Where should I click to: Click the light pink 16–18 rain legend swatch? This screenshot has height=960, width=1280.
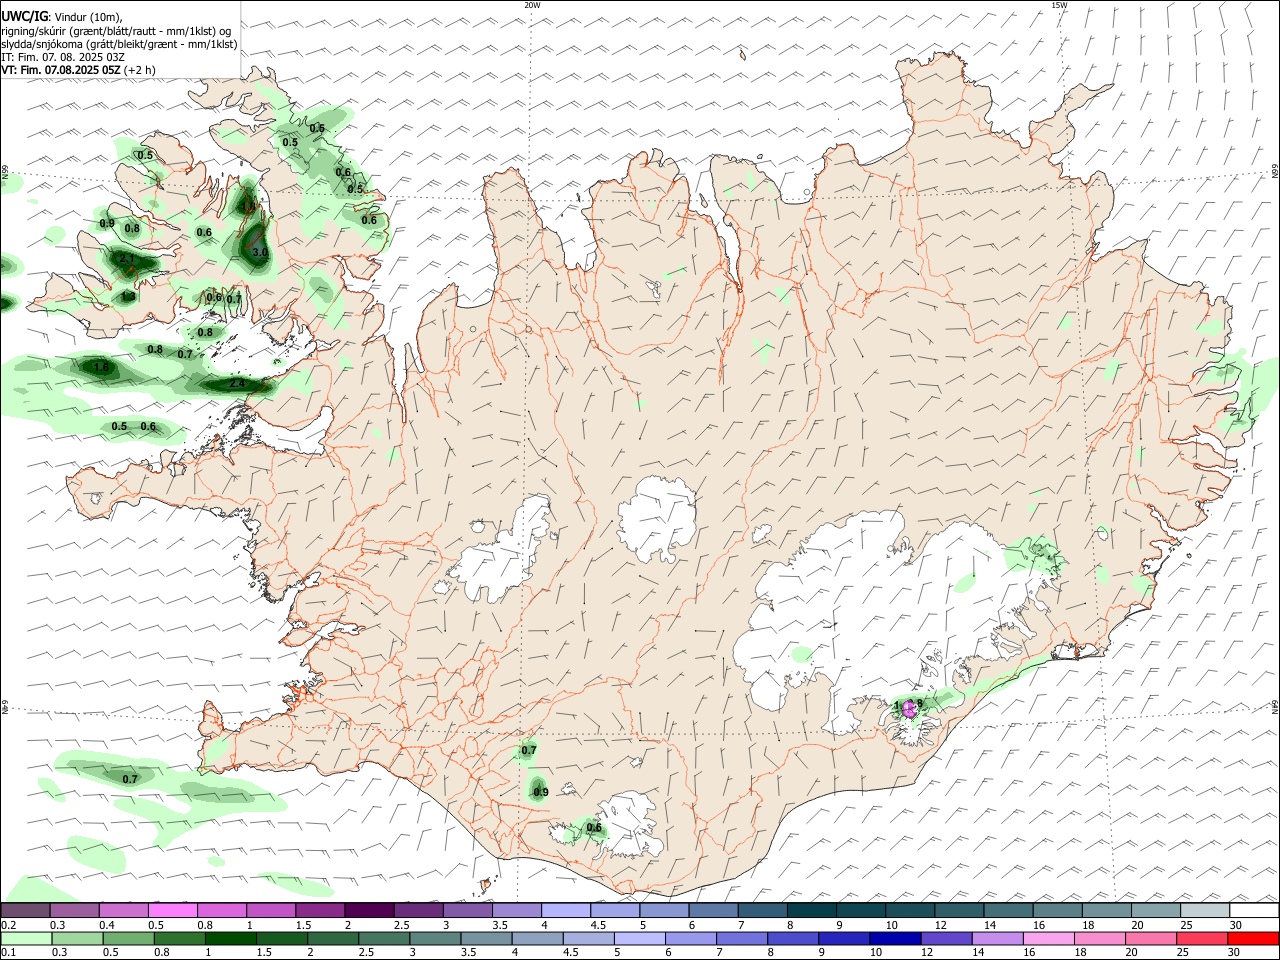coord(1048,938)
